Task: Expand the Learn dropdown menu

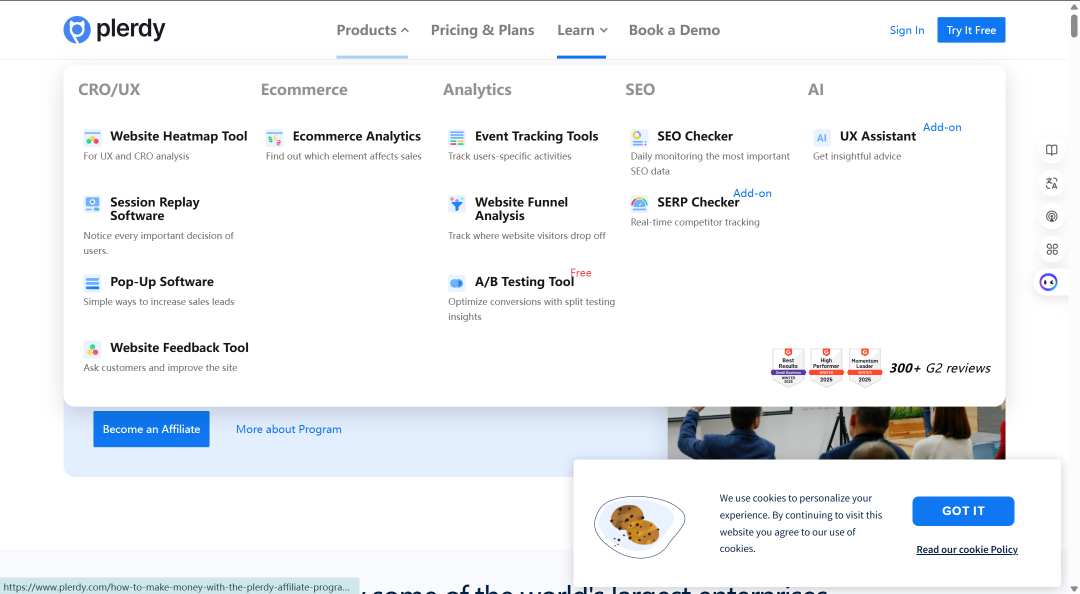Action: pyautogui.click(x=582, y=30)
